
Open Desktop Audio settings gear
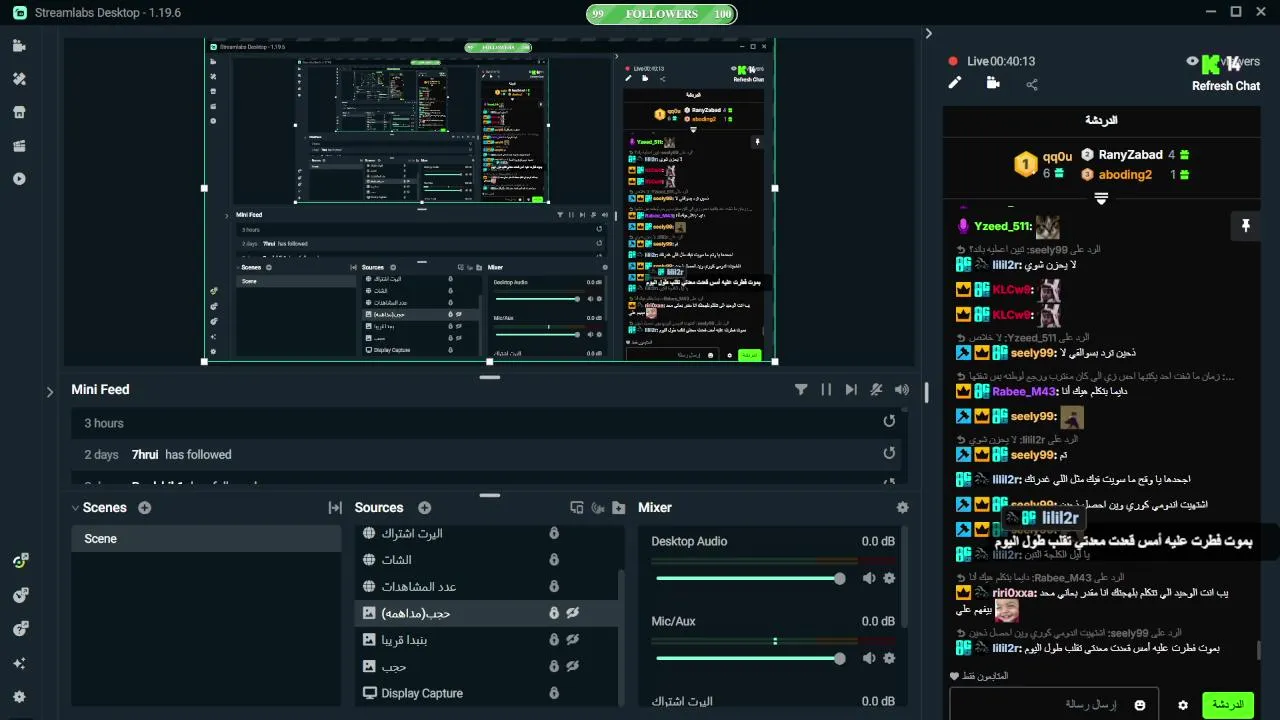tap(889, 578)
